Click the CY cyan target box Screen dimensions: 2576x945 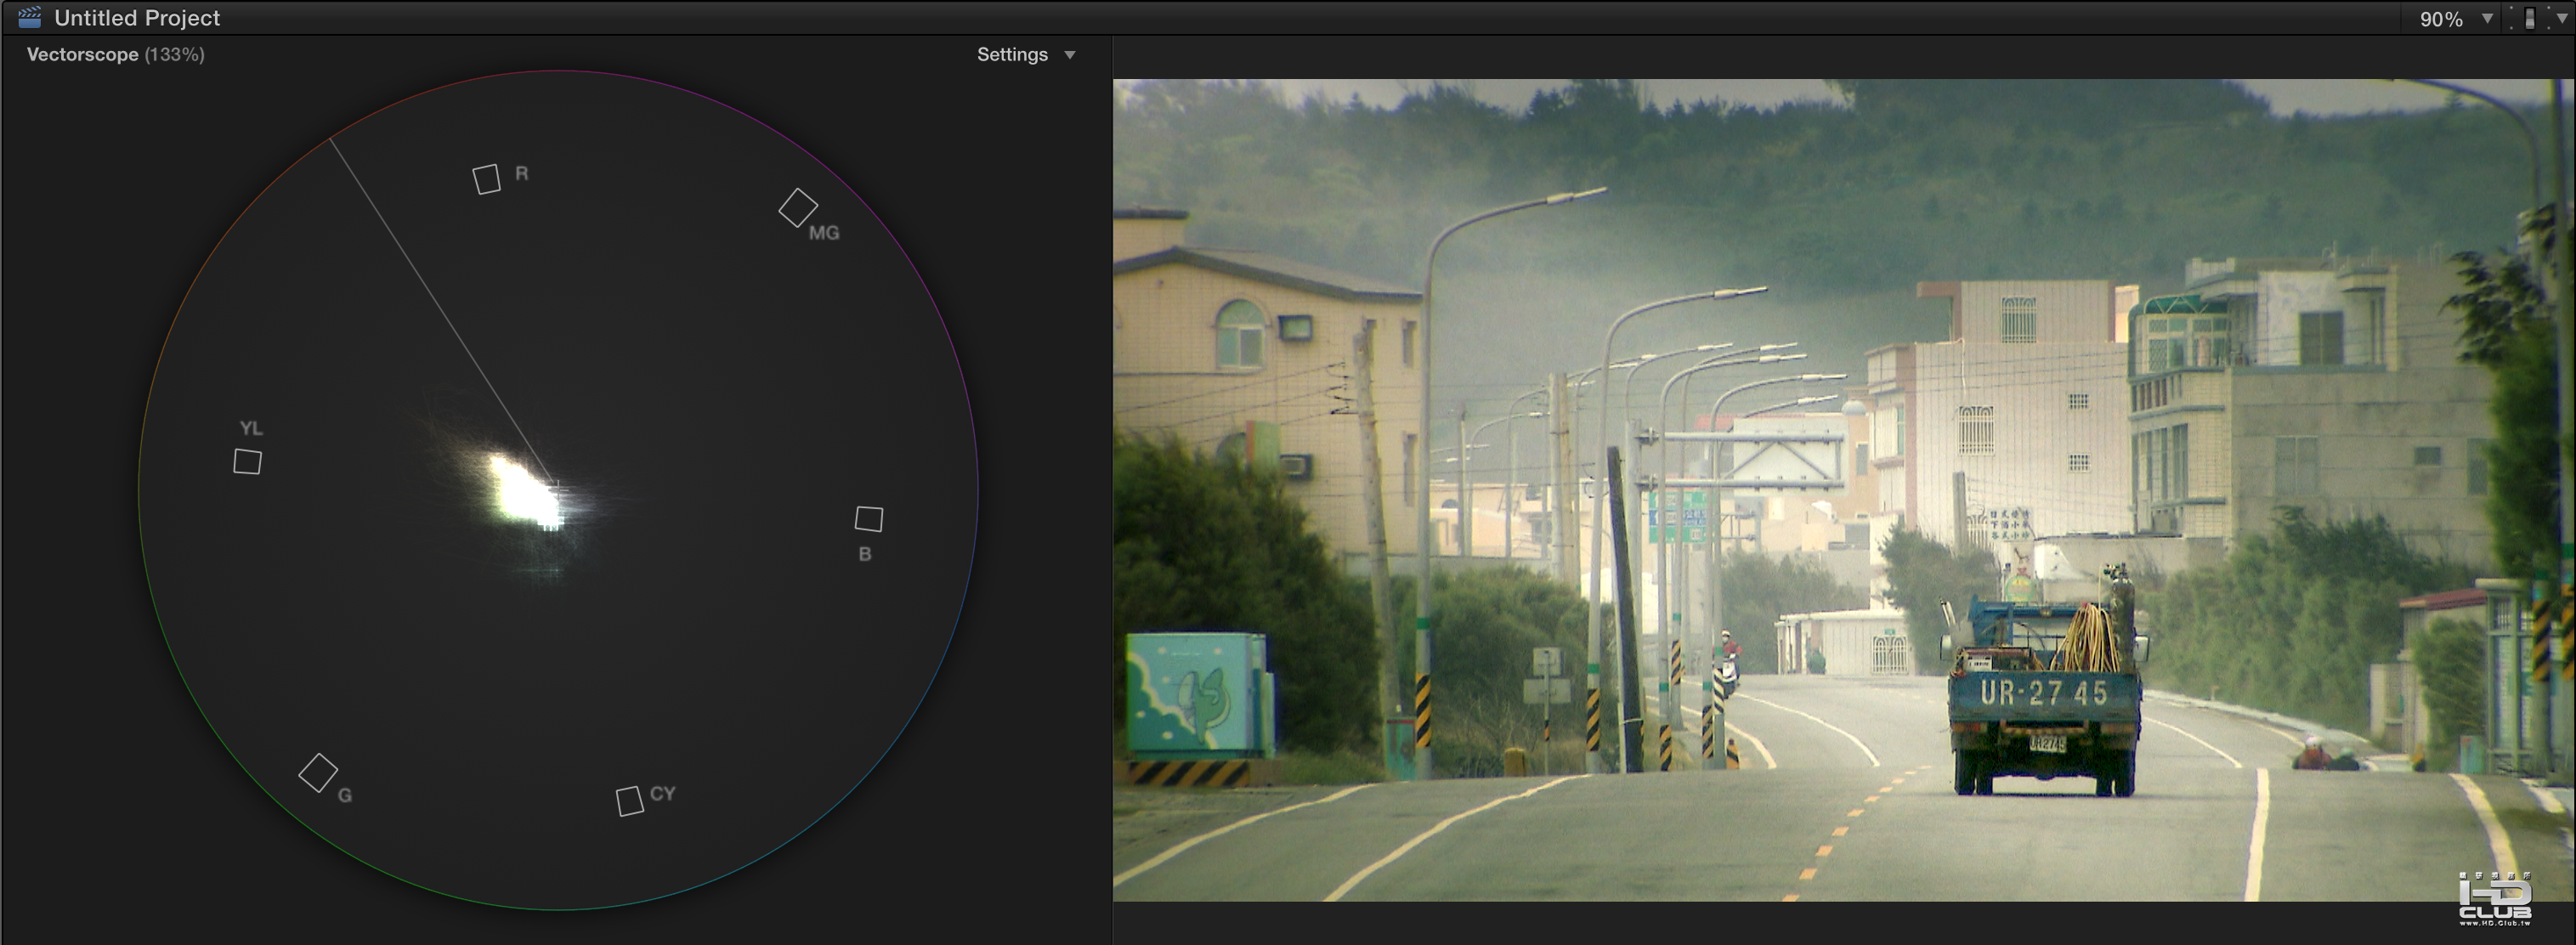[x=629, y=801]
